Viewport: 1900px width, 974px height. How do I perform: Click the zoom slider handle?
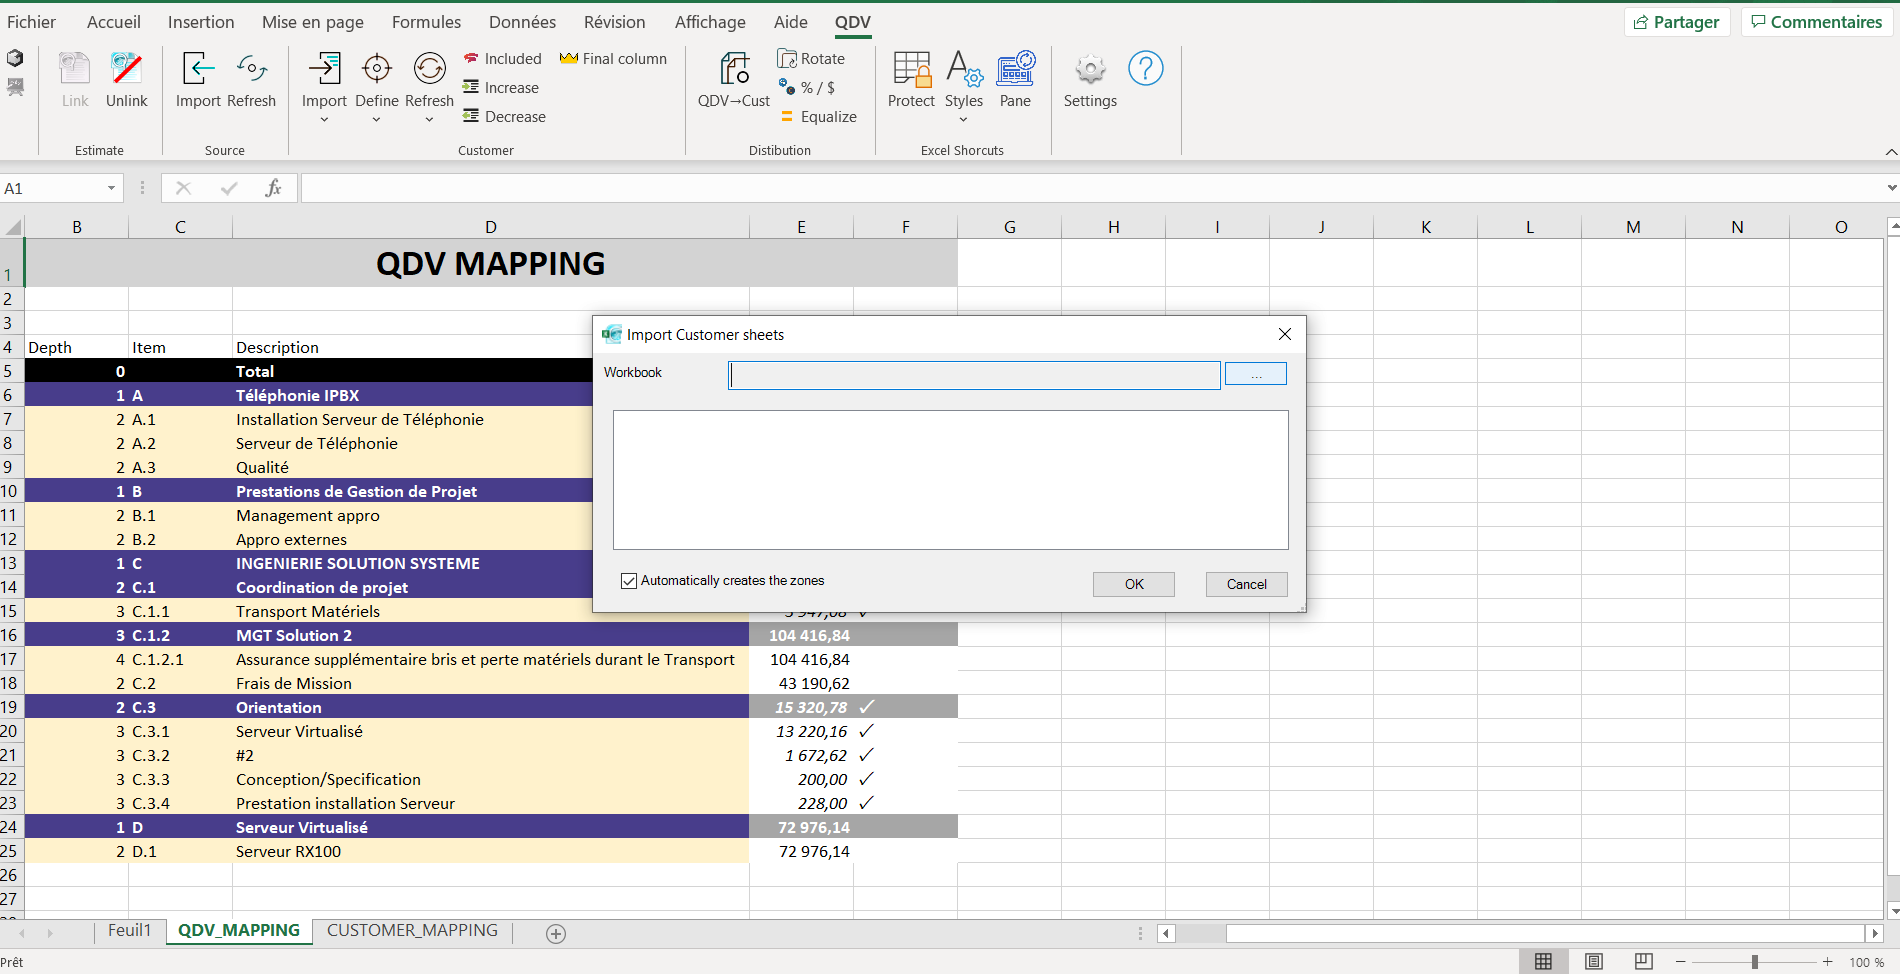pyautogui.click(x=1755, y=962)
